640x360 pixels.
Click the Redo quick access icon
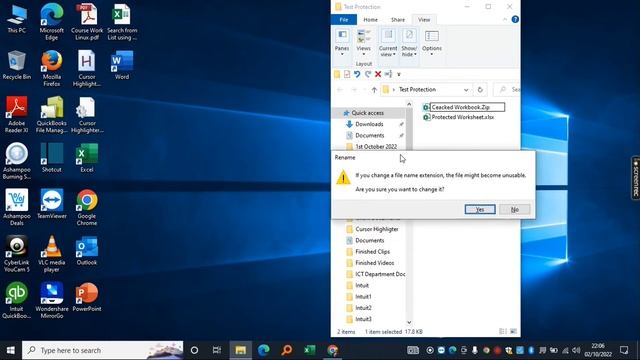click(x=368, y=74)
